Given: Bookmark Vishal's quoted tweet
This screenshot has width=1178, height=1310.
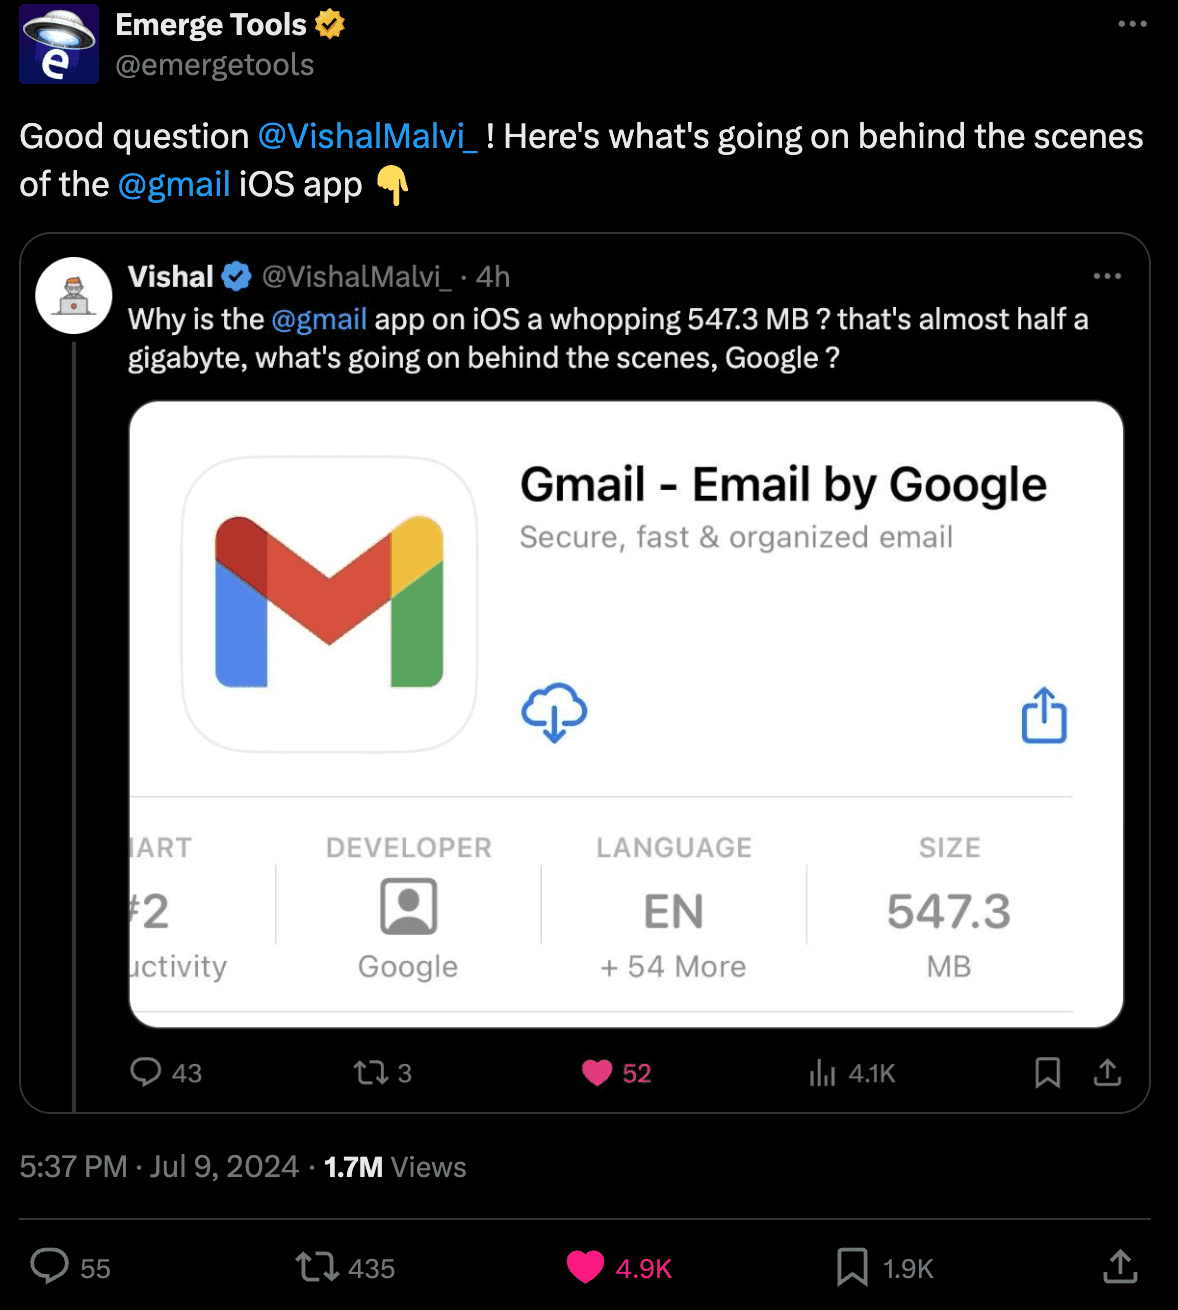Looking at the screenshot, I should pyautogui.click(x=1047, y=1073).
